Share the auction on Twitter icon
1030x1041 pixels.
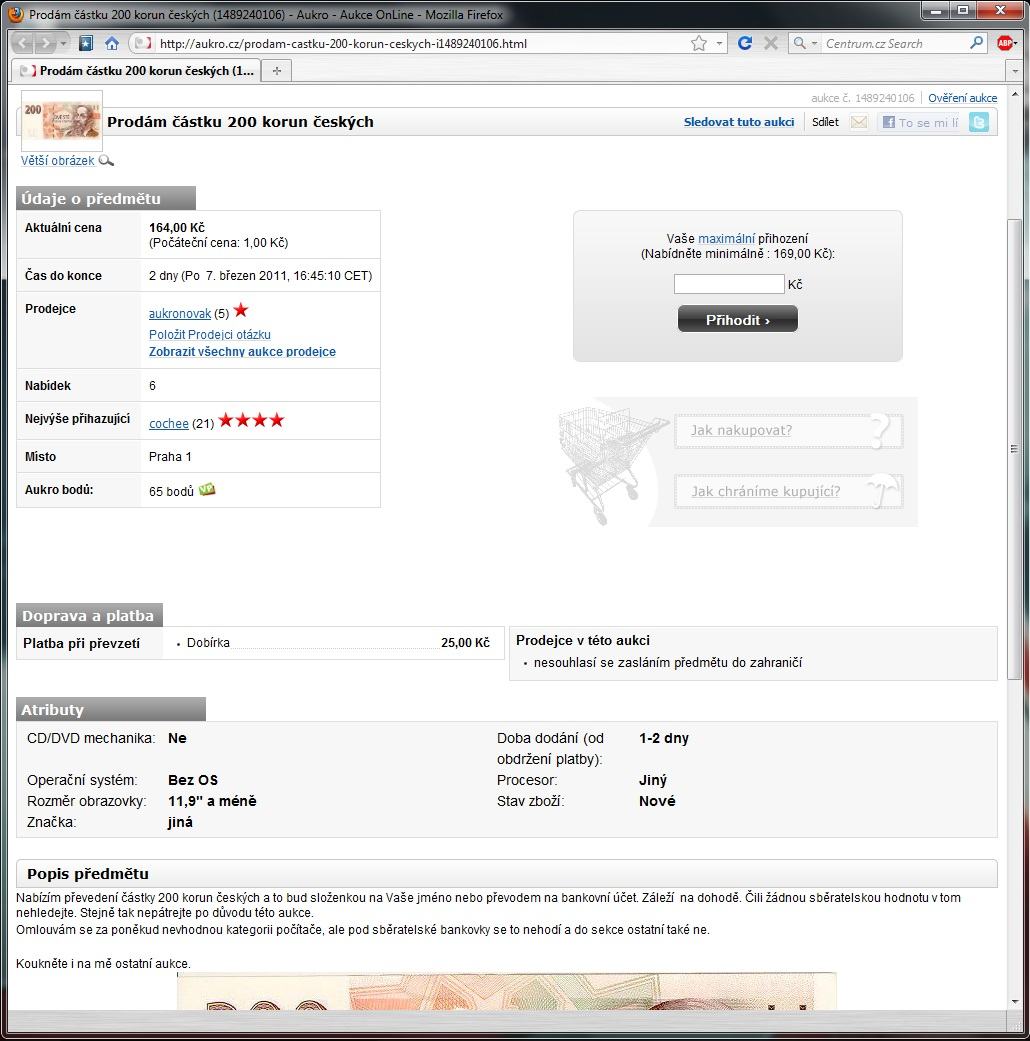point(978,122)
